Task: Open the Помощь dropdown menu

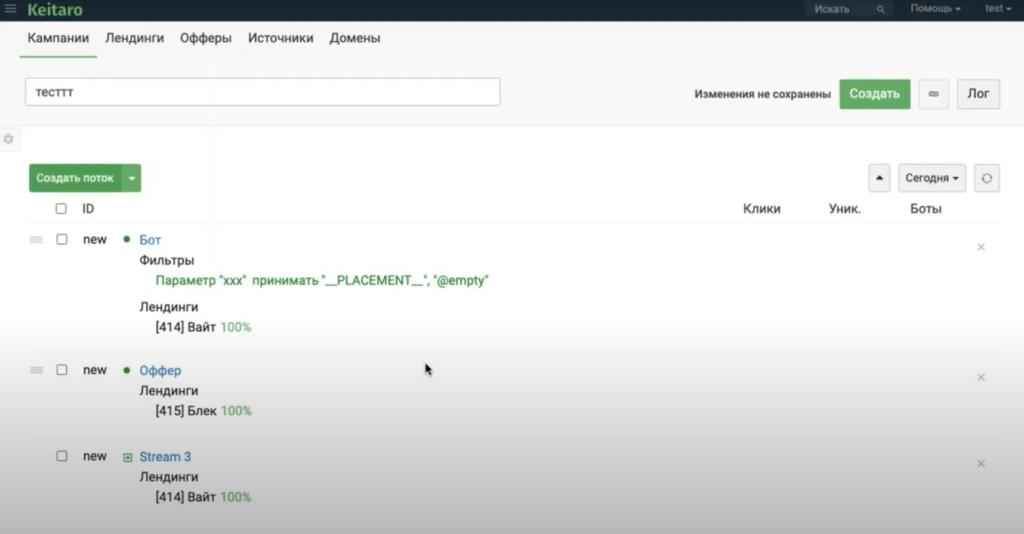Action: (935, 9)
